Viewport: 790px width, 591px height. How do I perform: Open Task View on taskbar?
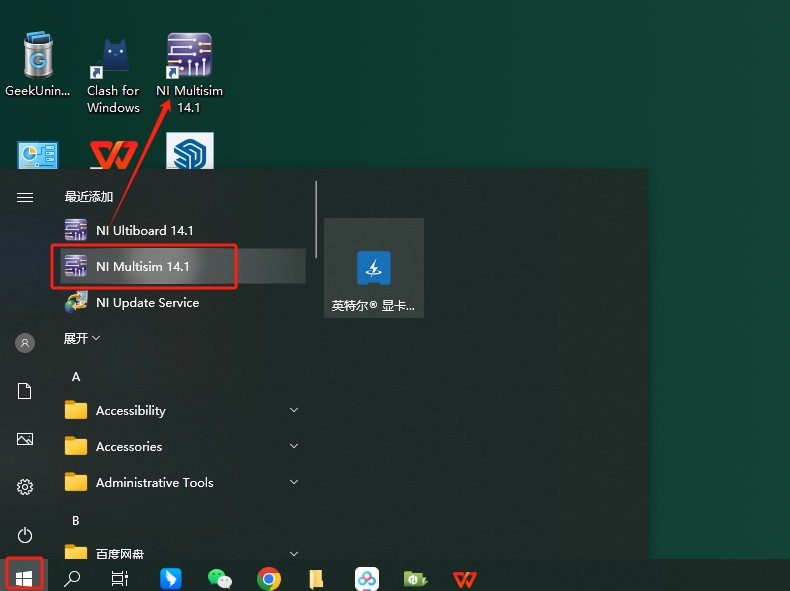coord(119,578)
